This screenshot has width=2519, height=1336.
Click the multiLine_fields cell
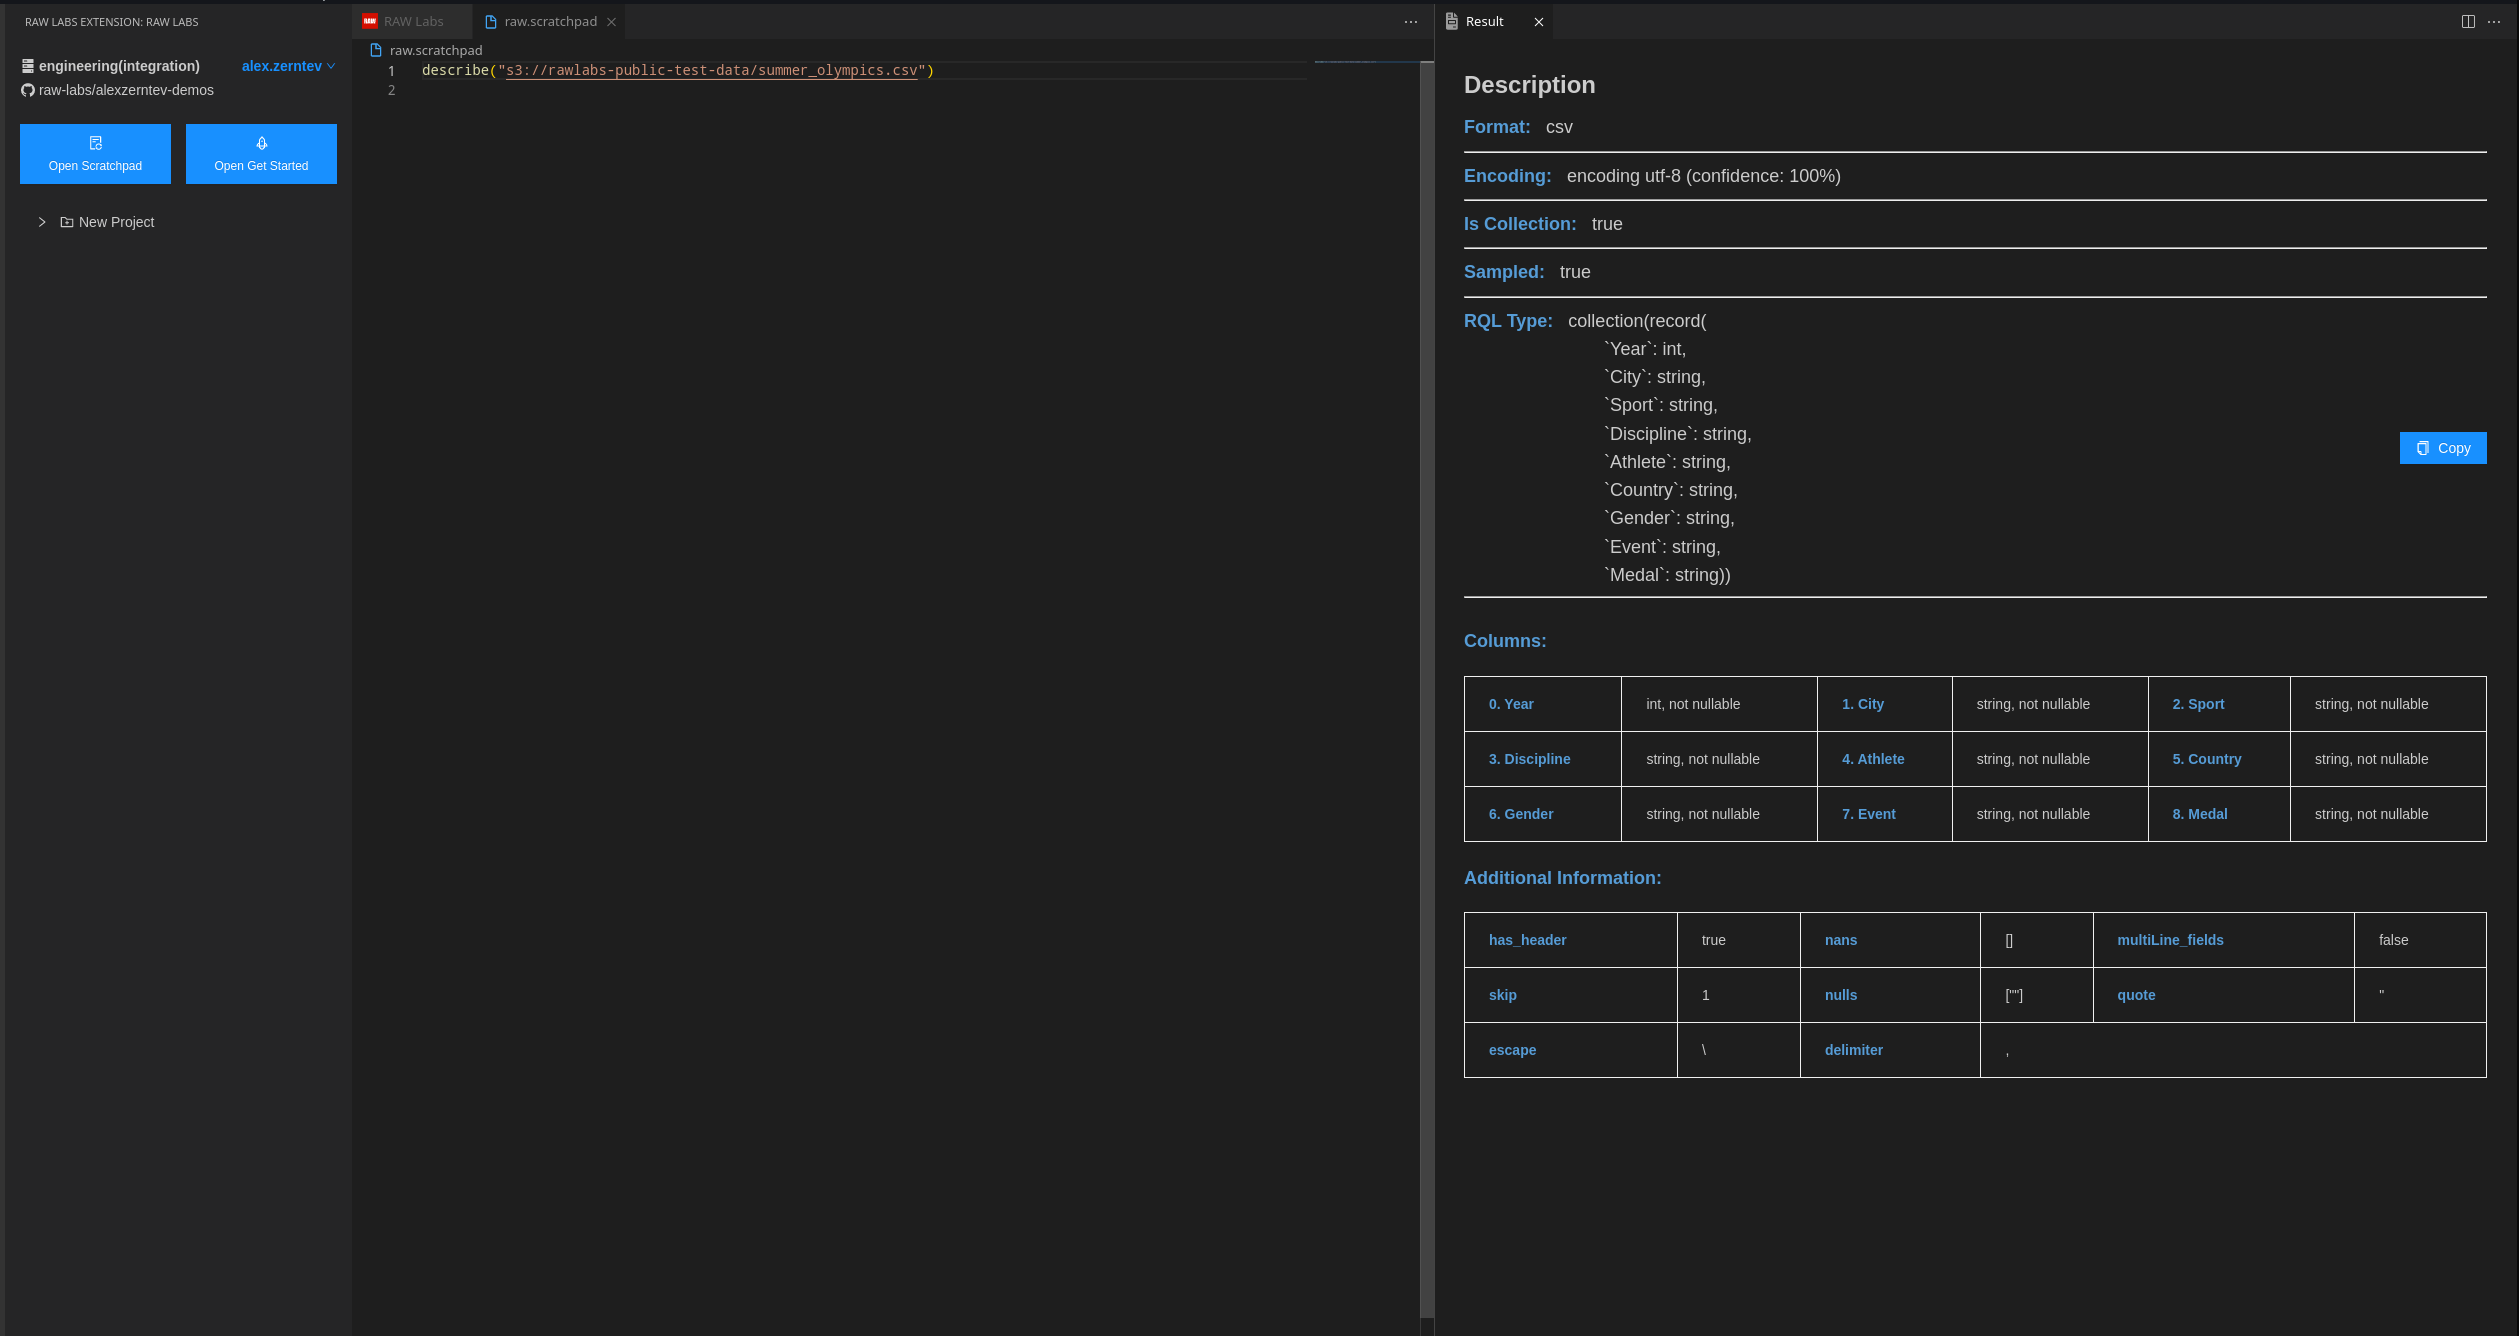coord(2224,940)
